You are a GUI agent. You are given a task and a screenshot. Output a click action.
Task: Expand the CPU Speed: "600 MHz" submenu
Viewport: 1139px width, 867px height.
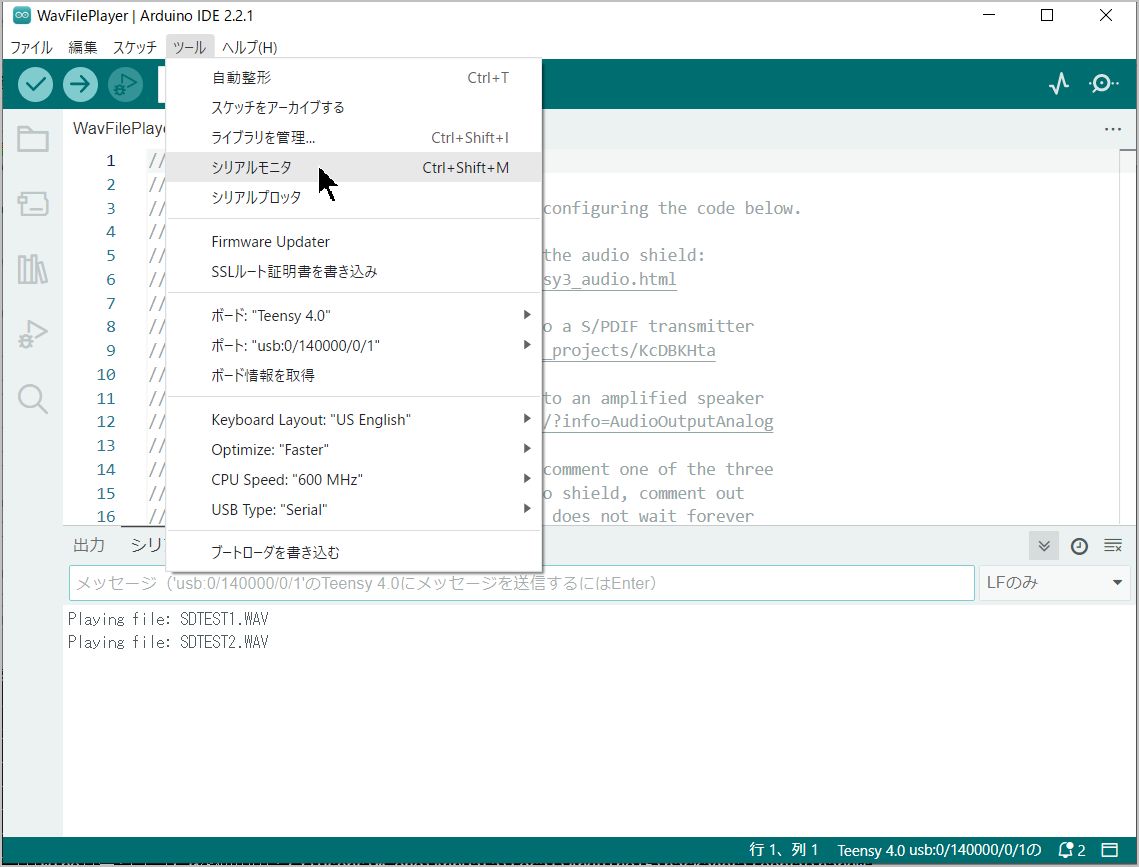[x=354, y=479]
